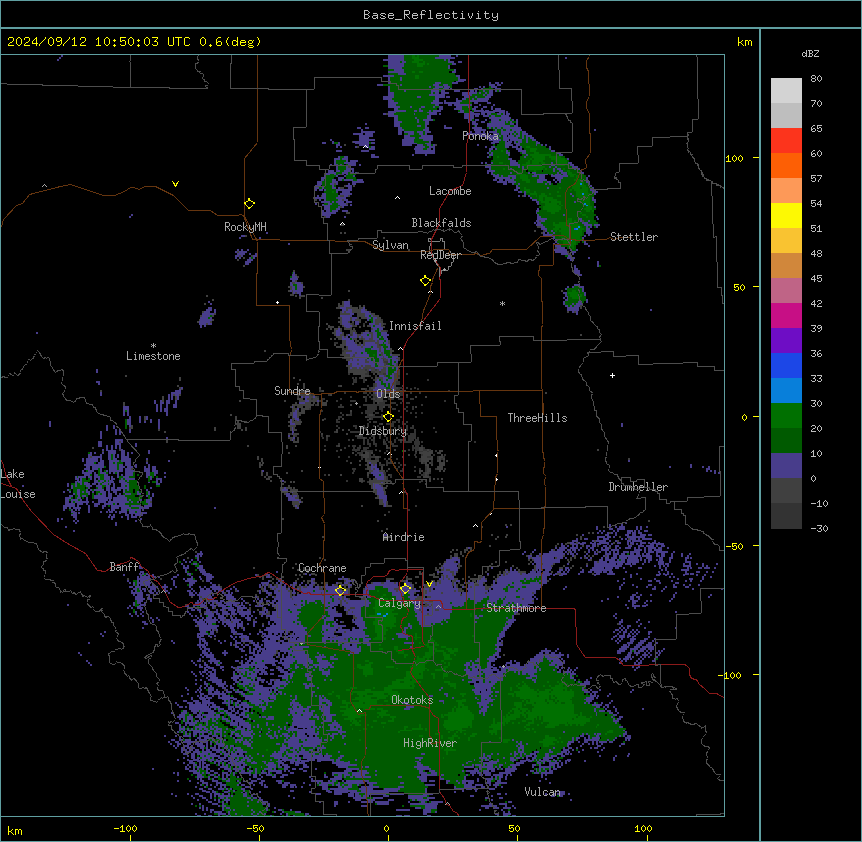Click the Olds label

(388, 394)
